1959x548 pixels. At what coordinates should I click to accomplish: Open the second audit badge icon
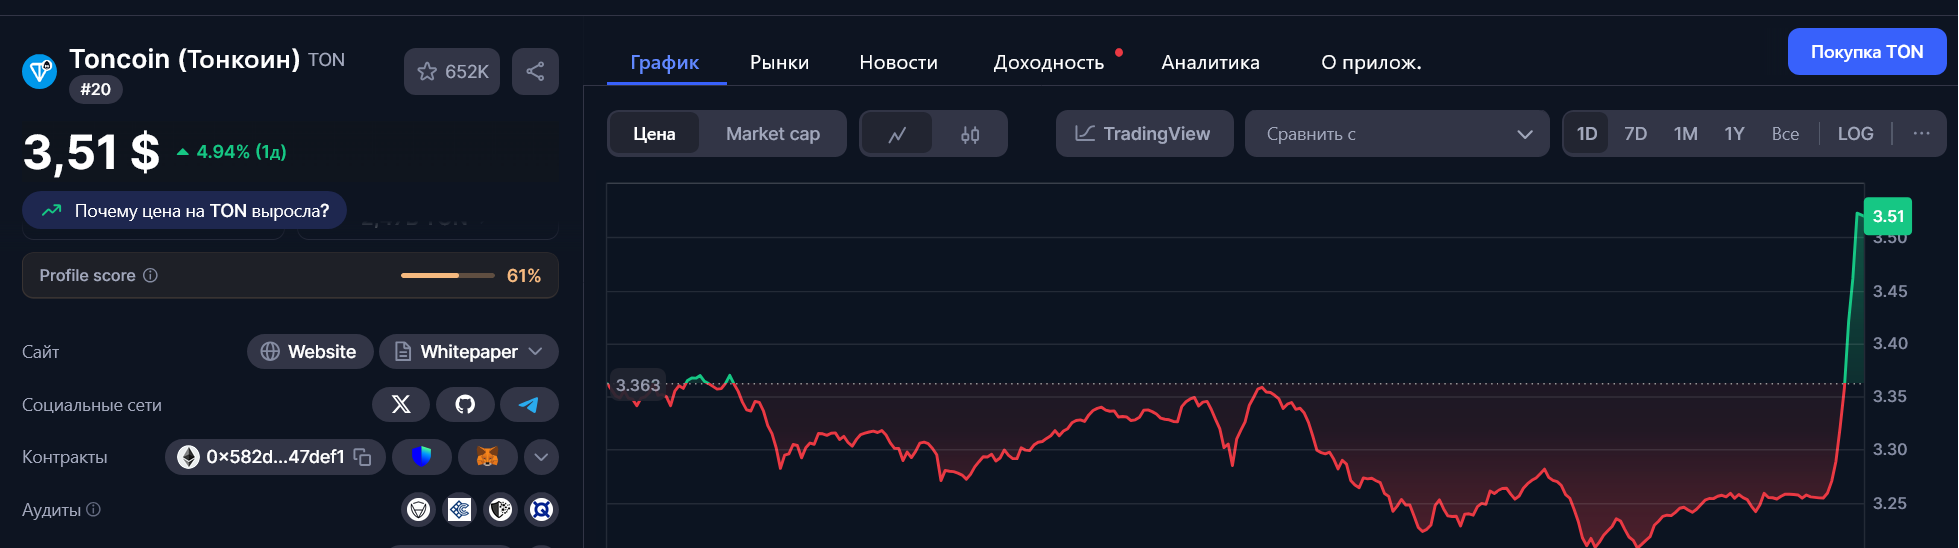coord(459,510)
